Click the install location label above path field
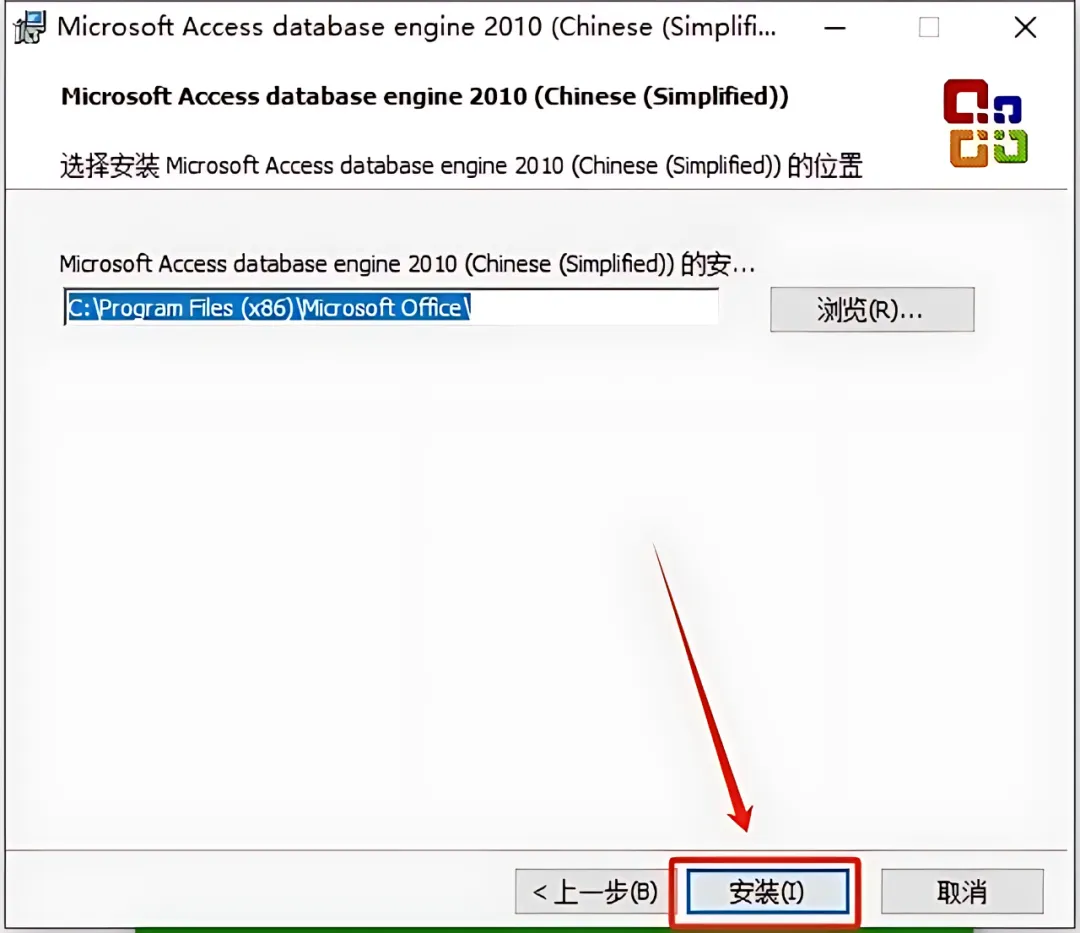Screen dimensions: 1080x933 [x=407, y=264]
